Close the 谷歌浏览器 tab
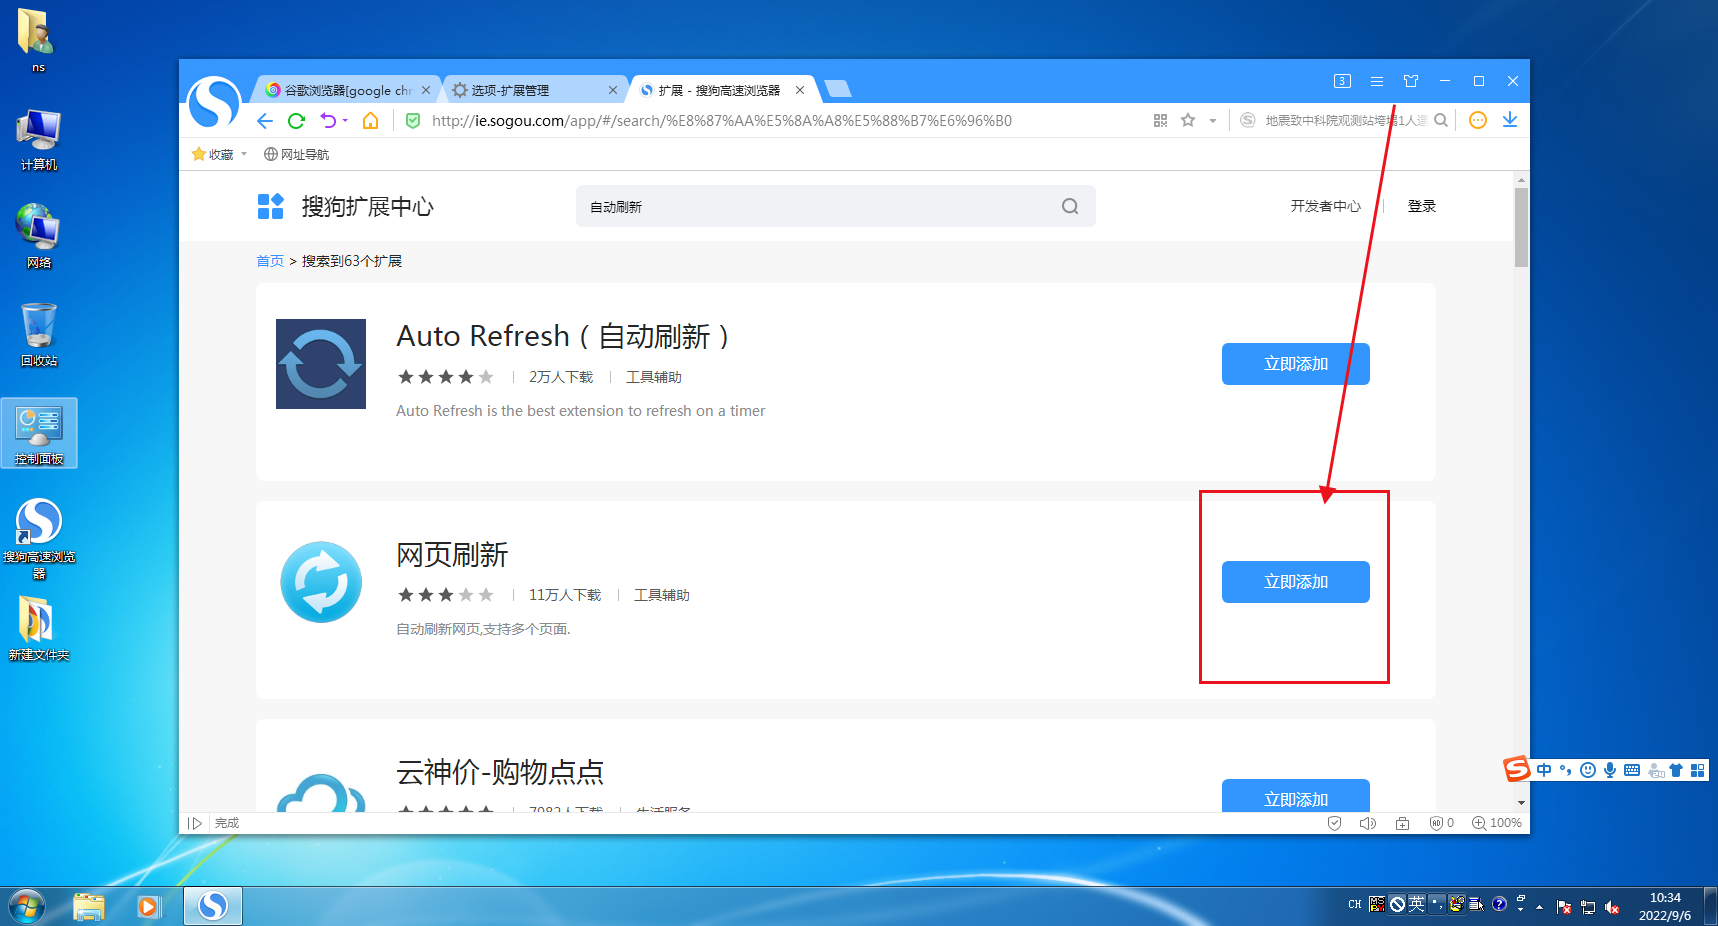 (426, 90)
